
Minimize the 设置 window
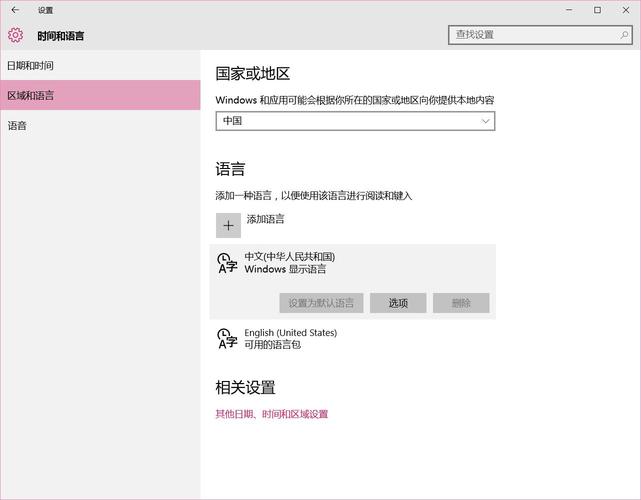569,10
